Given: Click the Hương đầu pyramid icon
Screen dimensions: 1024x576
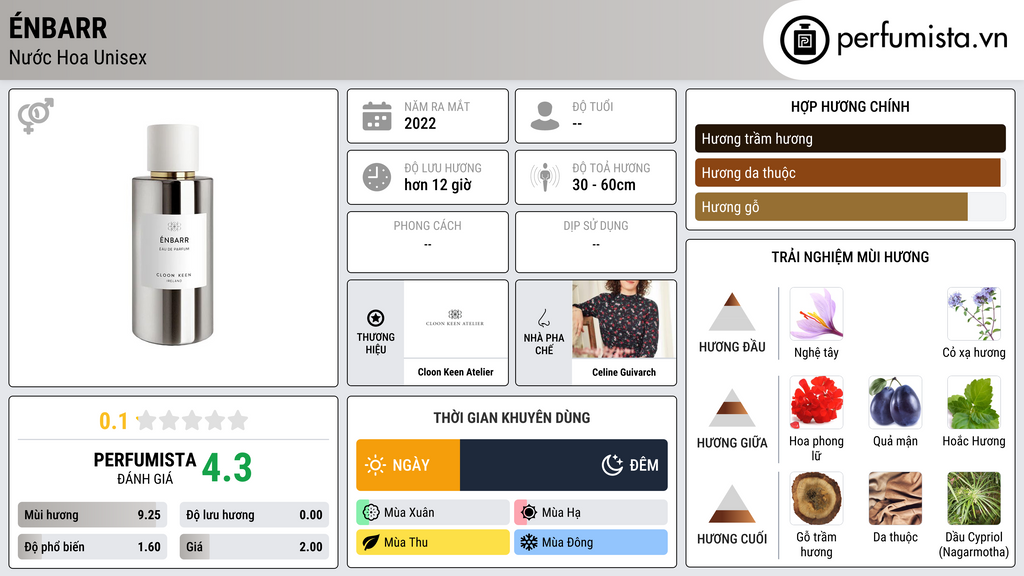Looking at the screenshot, I should [x=732, y=312].
